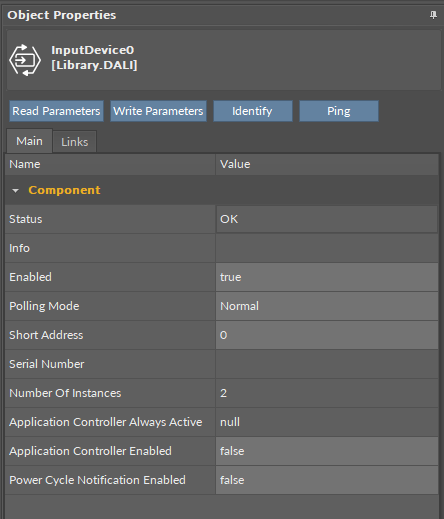Viewport: 444px width, 519px height.
Task: Click the Read Parameters button
Action: click(x=56, y=111)
